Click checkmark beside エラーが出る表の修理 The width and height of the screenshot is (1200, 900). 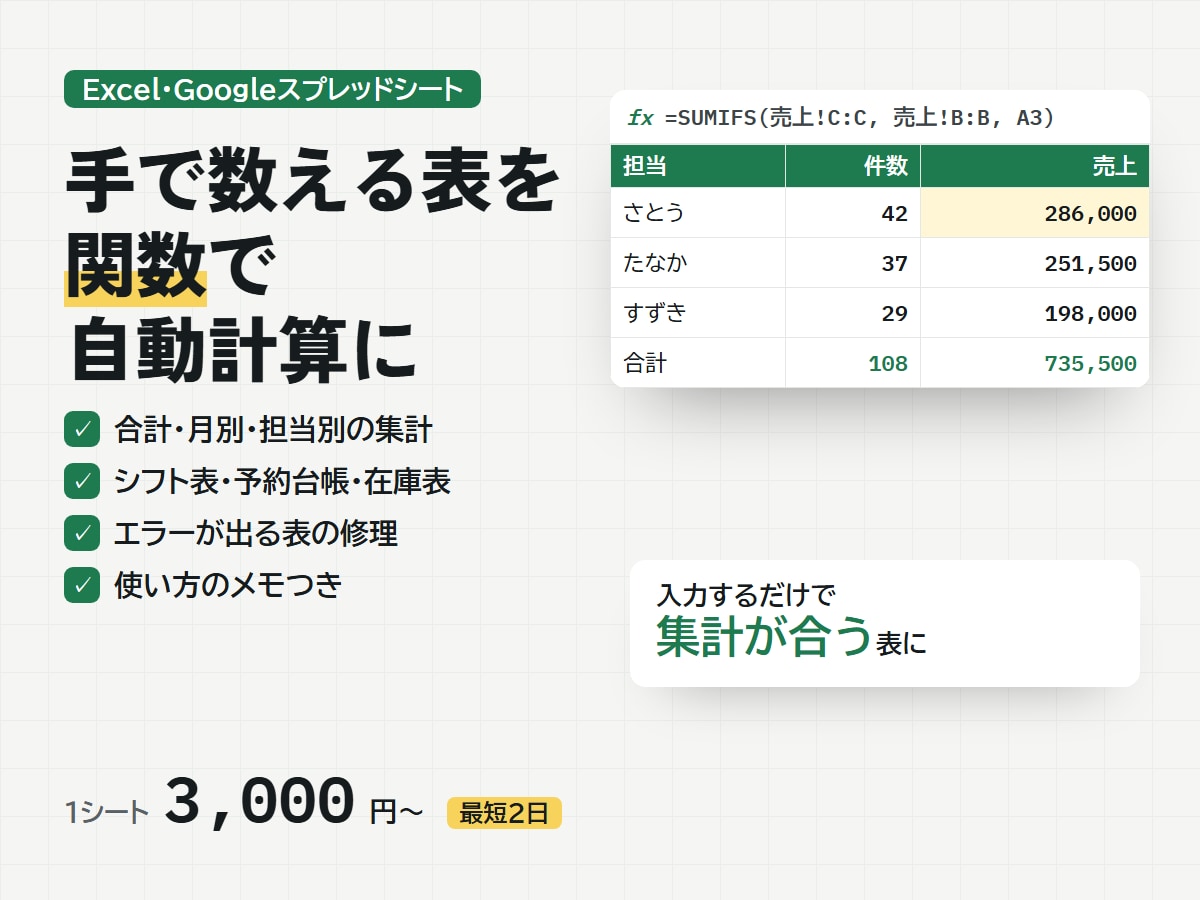[82, 533]
